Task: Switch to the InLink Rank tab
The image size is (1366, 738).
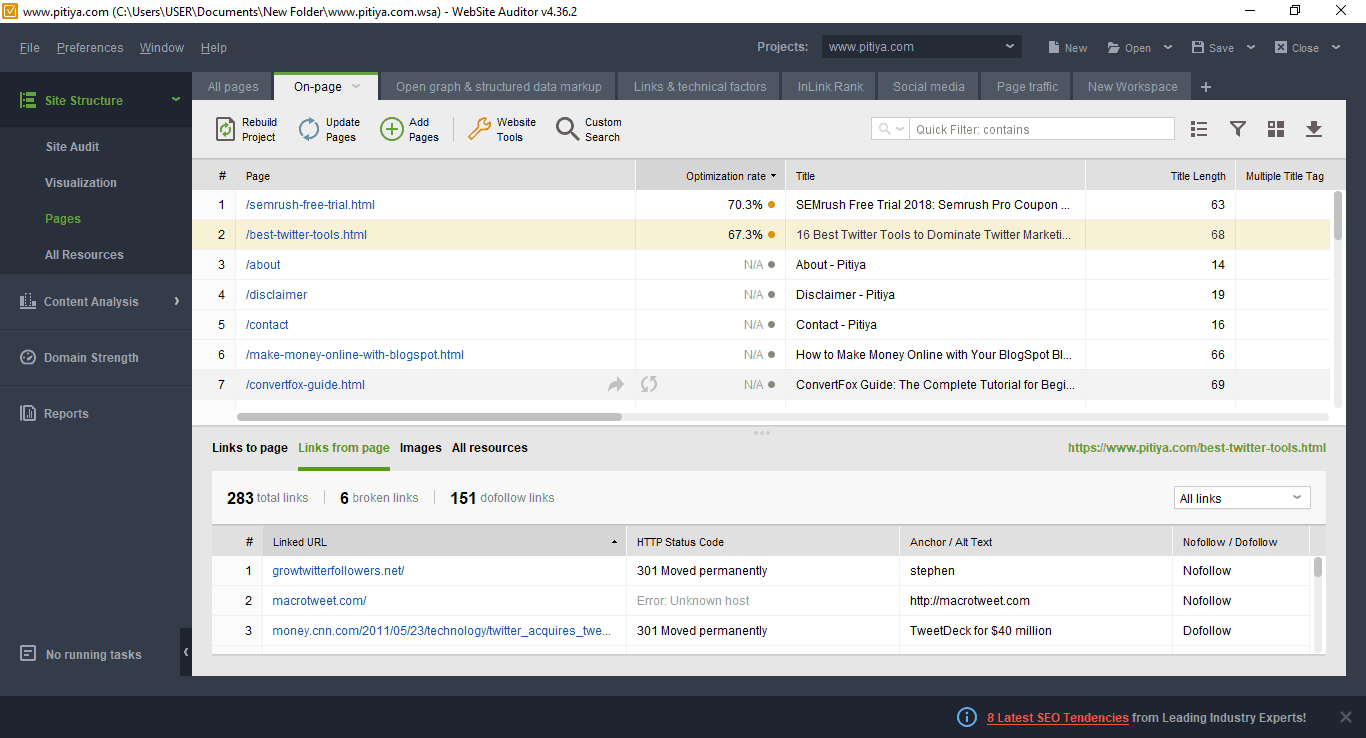Action: 830,87
